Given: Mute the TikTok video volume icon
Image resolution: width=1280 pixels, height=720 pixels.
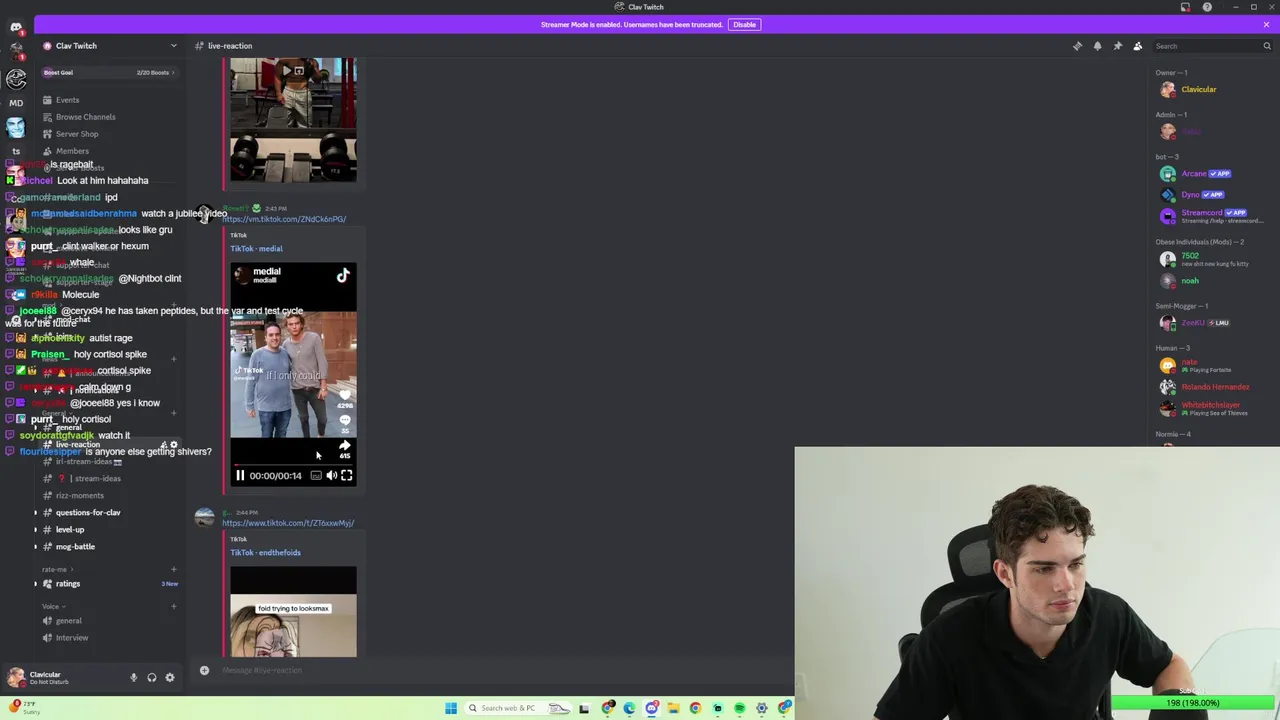Looking at the screenshot, I should [331, 476].
